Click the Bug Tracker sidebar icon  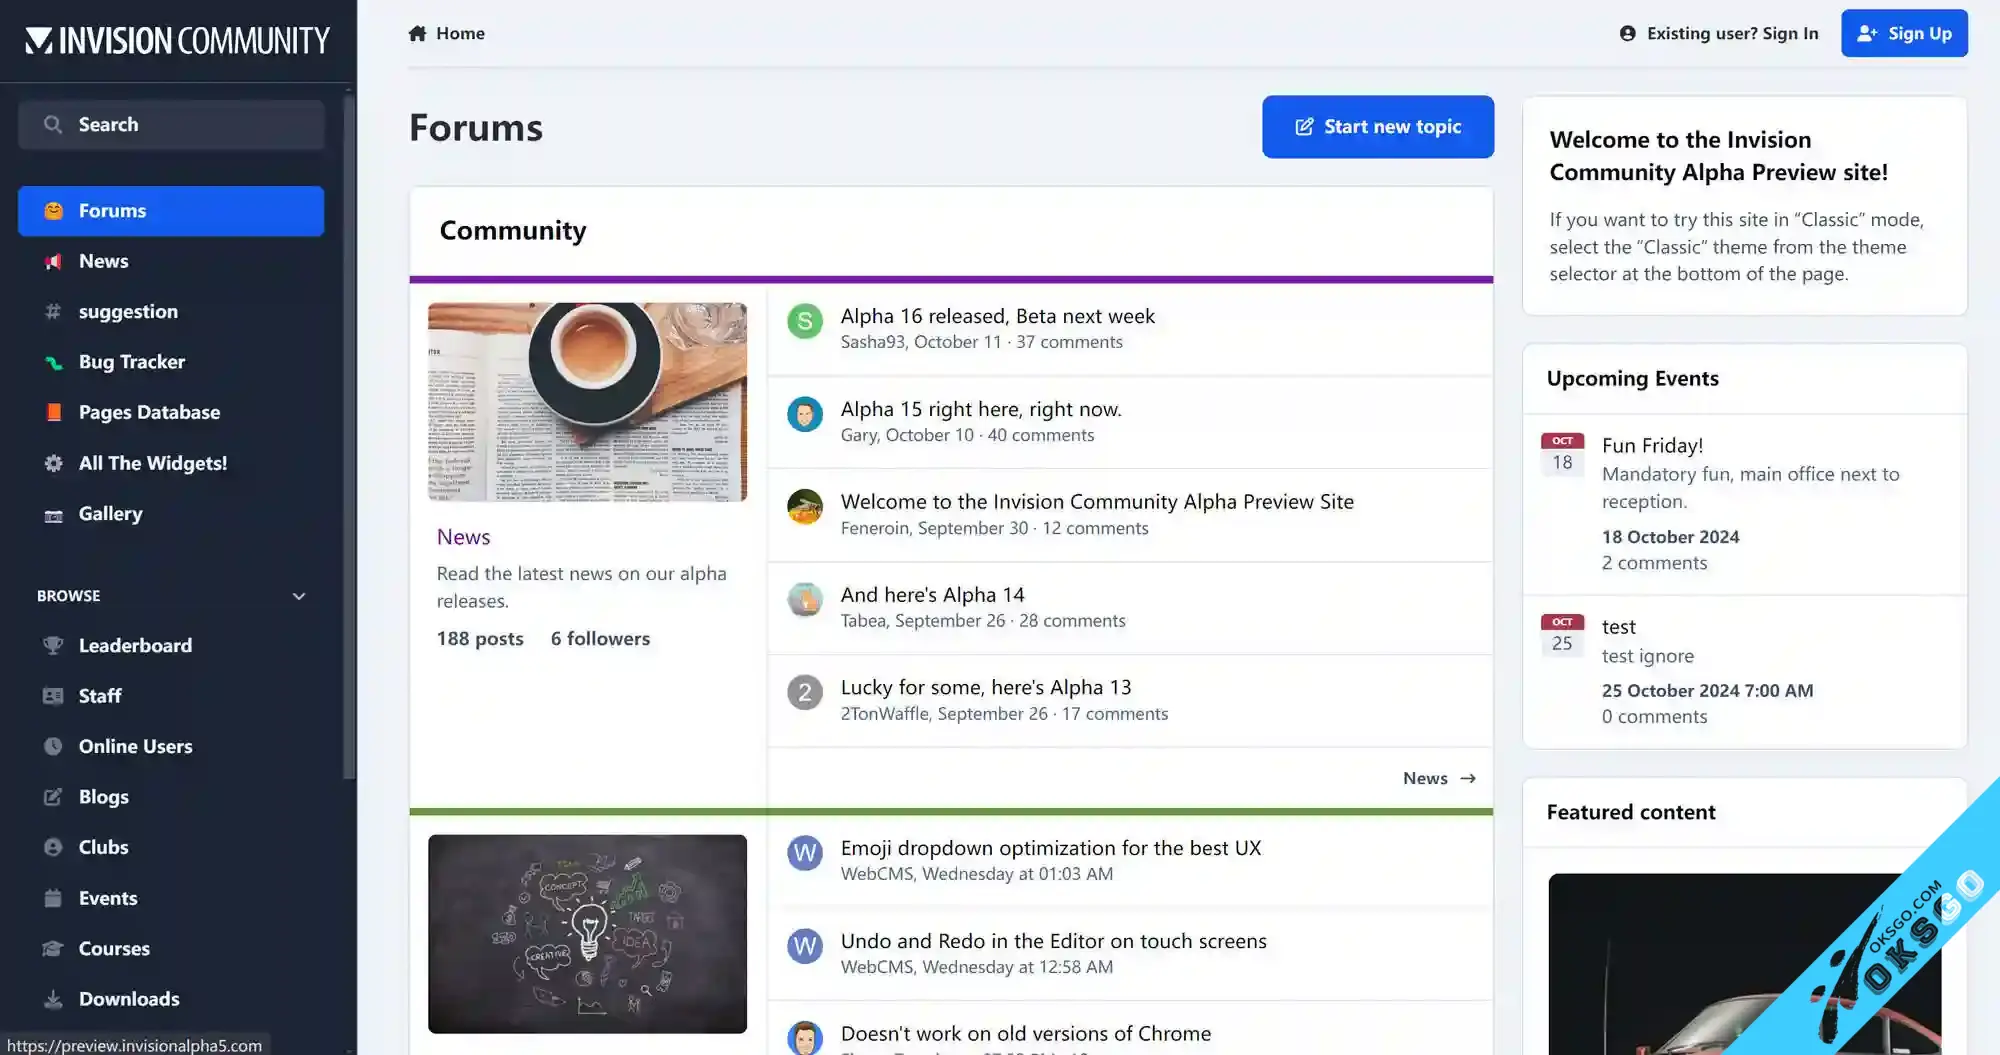tap(53, 362)
